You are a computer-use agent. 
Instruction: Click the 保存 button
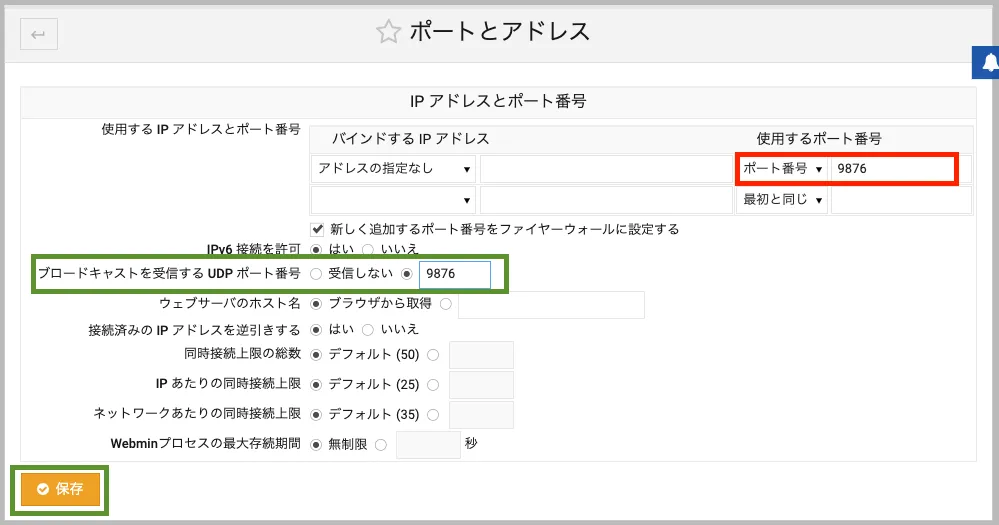point(60,489)
